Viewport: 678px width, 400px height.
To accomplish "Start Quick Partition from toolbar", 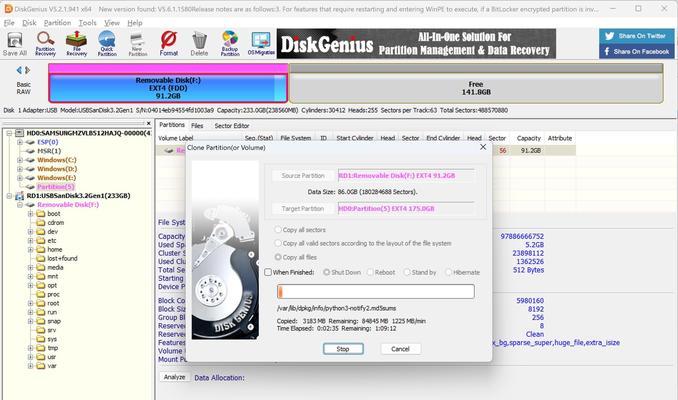I will (x=107, y=44).
